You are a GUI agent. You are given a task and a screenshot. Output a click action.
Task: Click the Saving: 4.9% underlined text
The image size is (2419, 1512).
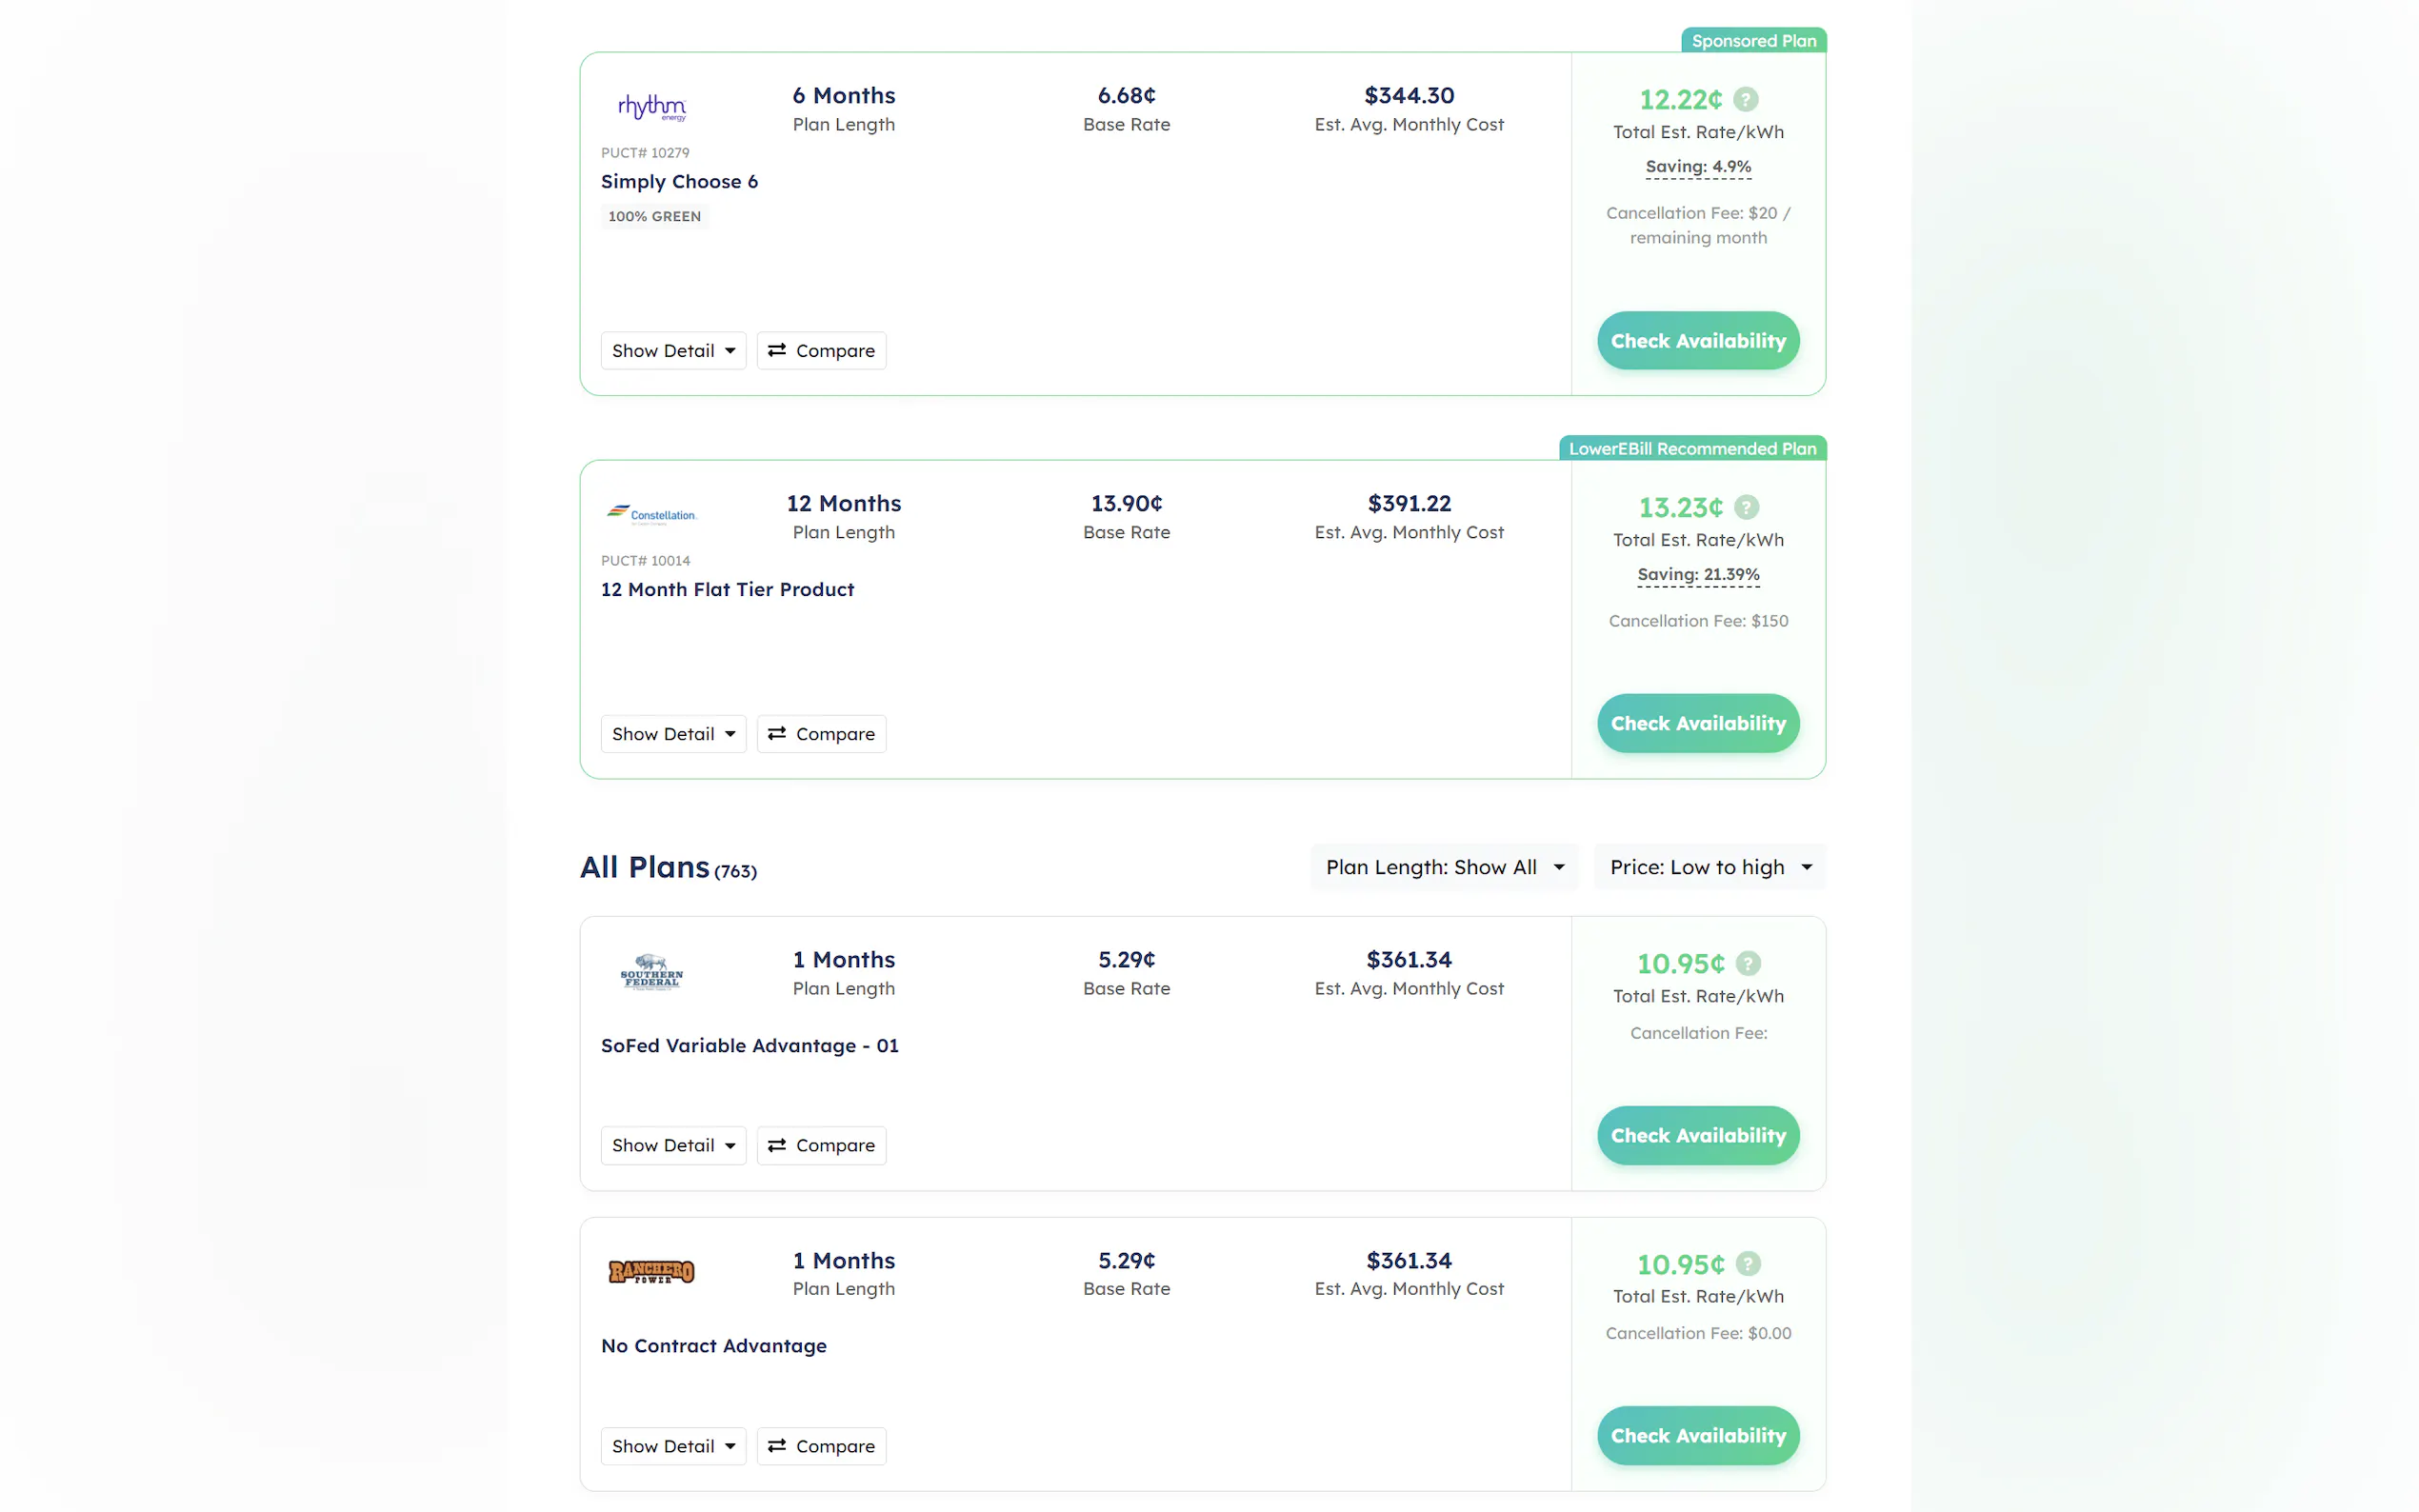coord(1698,167)
